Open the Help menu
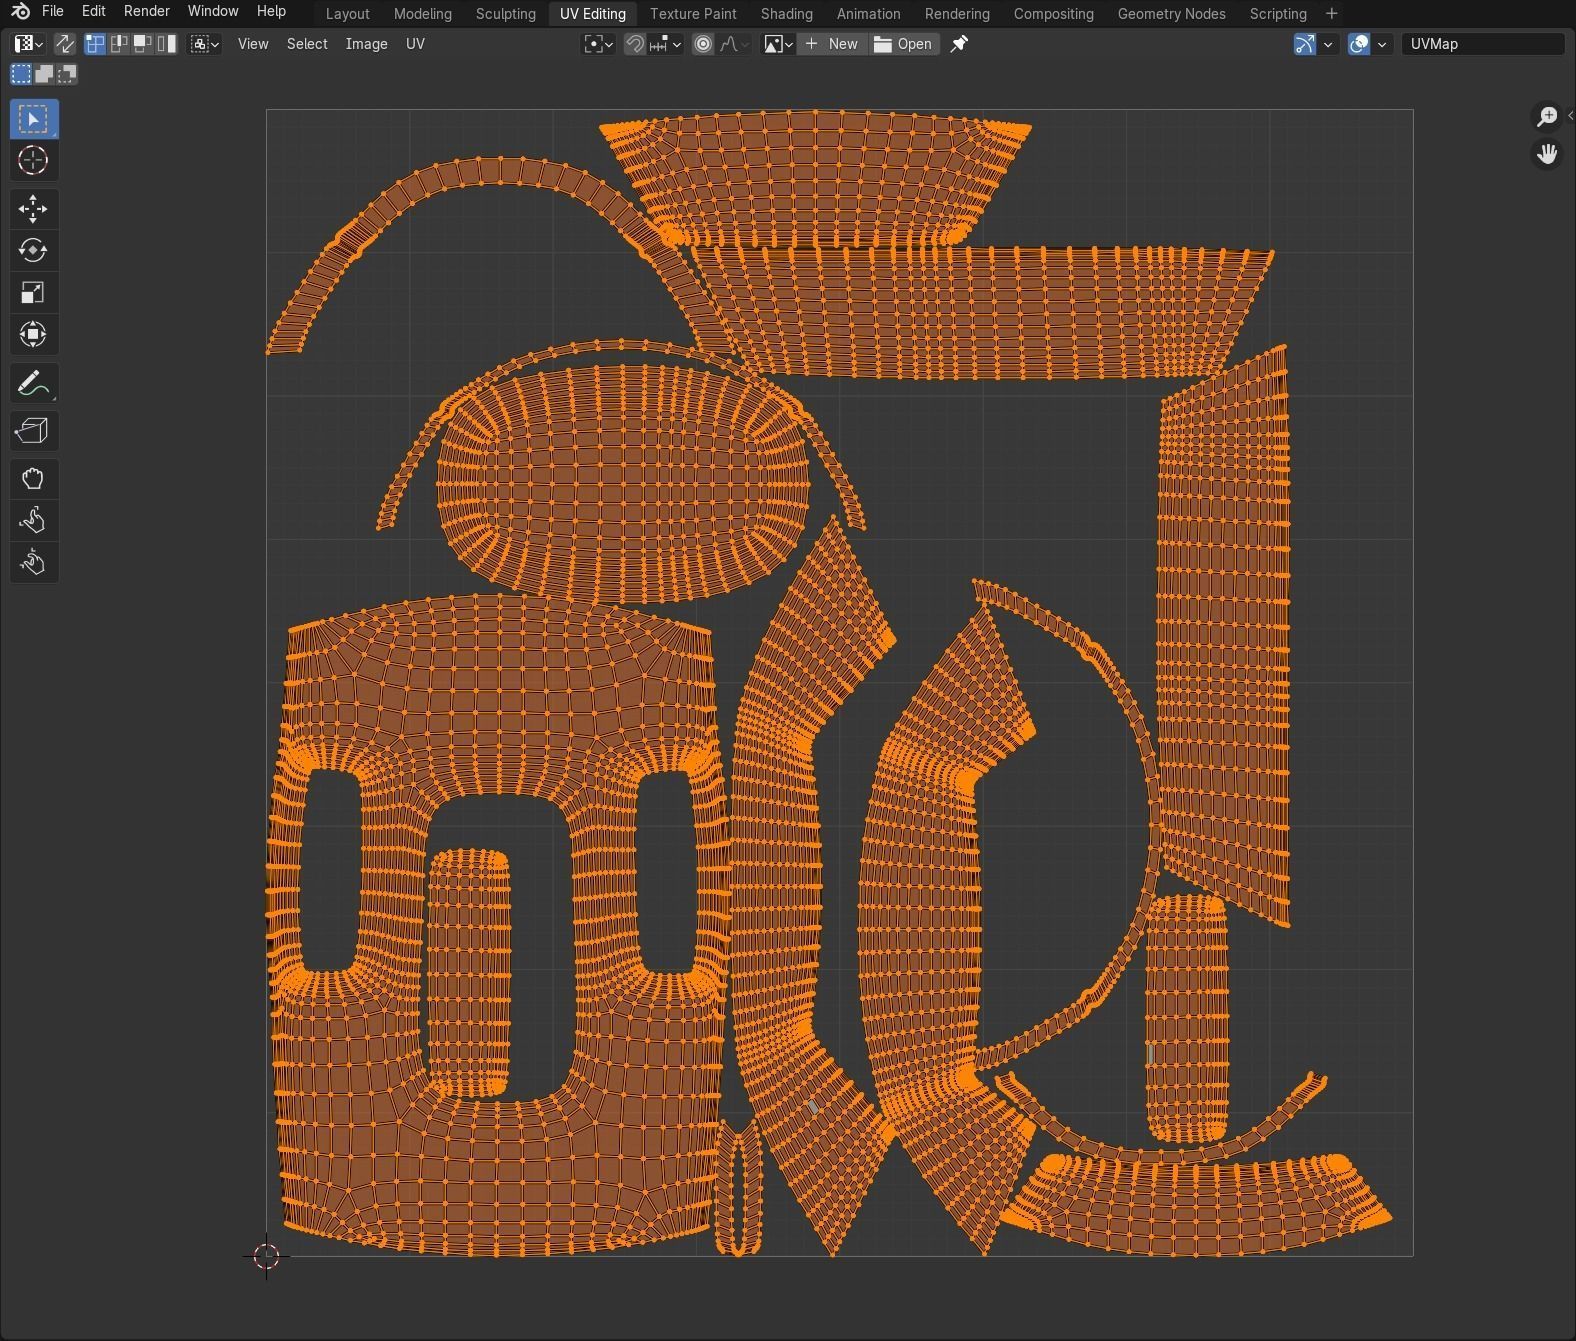The height and width of the screenshot is (1341, 1576). (x=271, y=11)
